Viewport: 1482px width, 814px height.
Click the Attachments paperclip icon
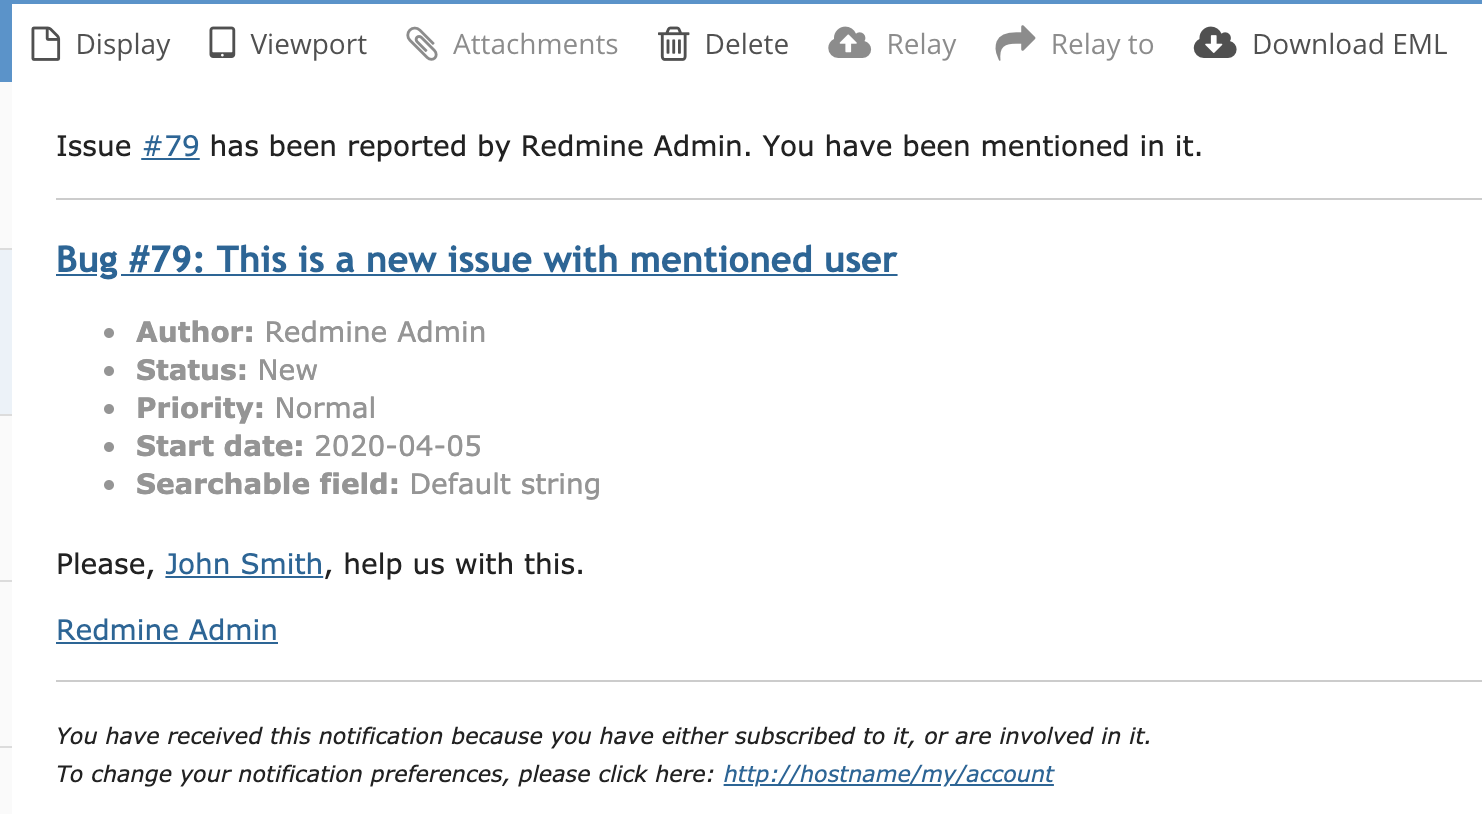tap(422, 44)
